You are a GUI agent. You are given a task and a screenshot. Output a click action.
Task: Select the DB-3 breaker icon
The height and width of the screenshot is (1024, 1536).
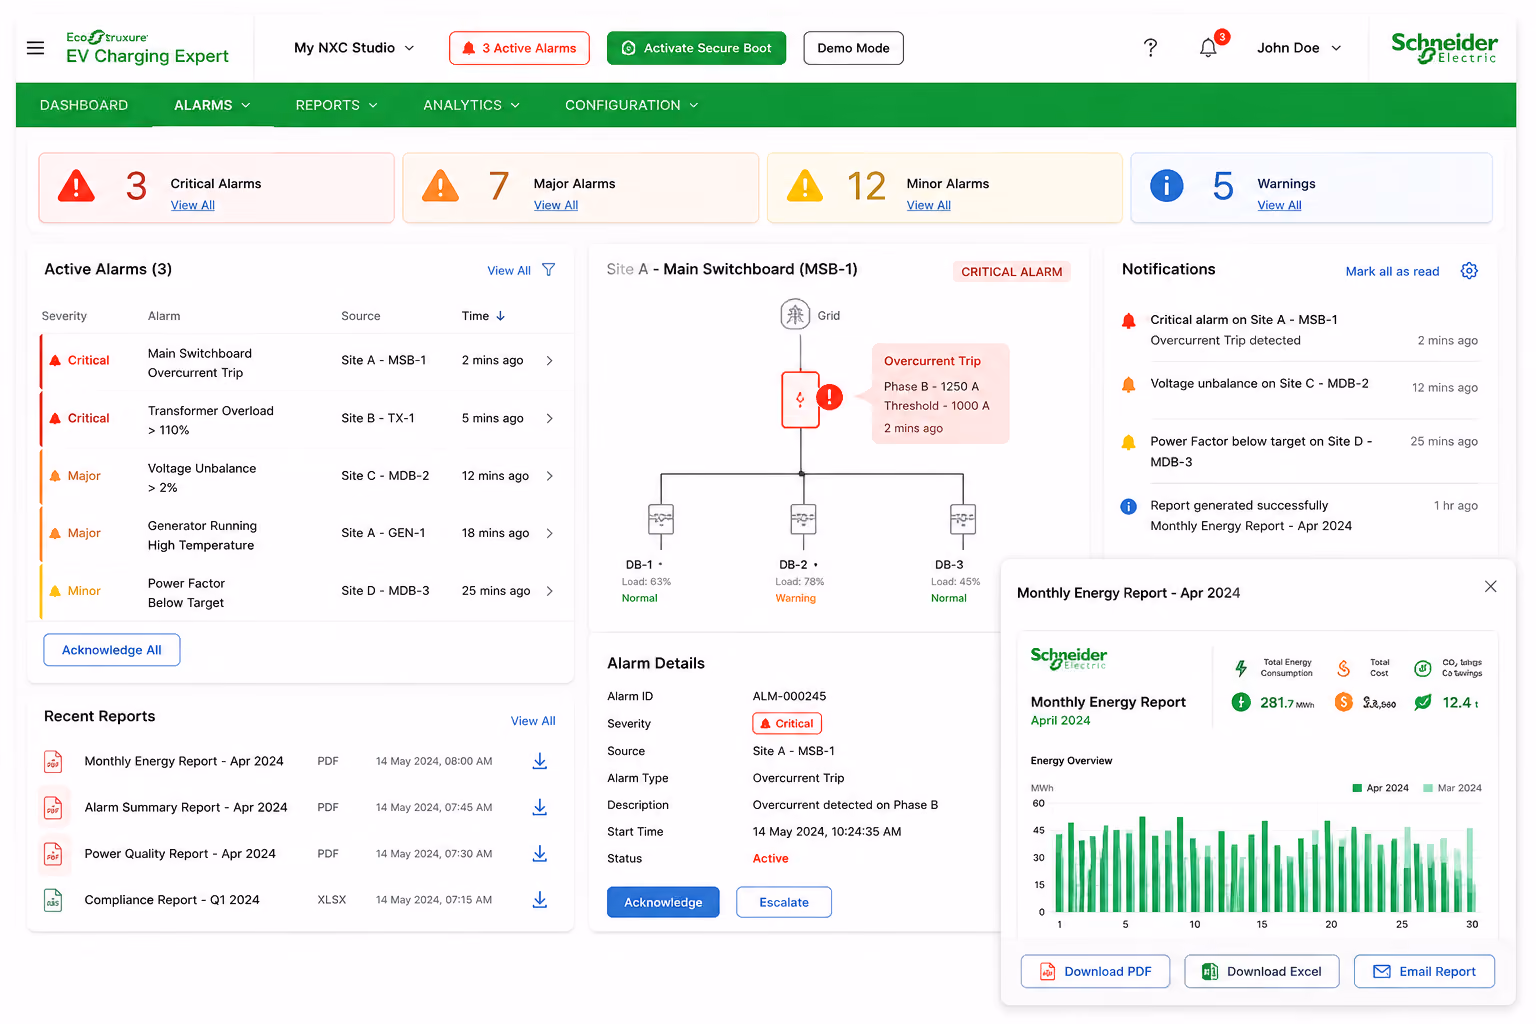tap(962, 520)
